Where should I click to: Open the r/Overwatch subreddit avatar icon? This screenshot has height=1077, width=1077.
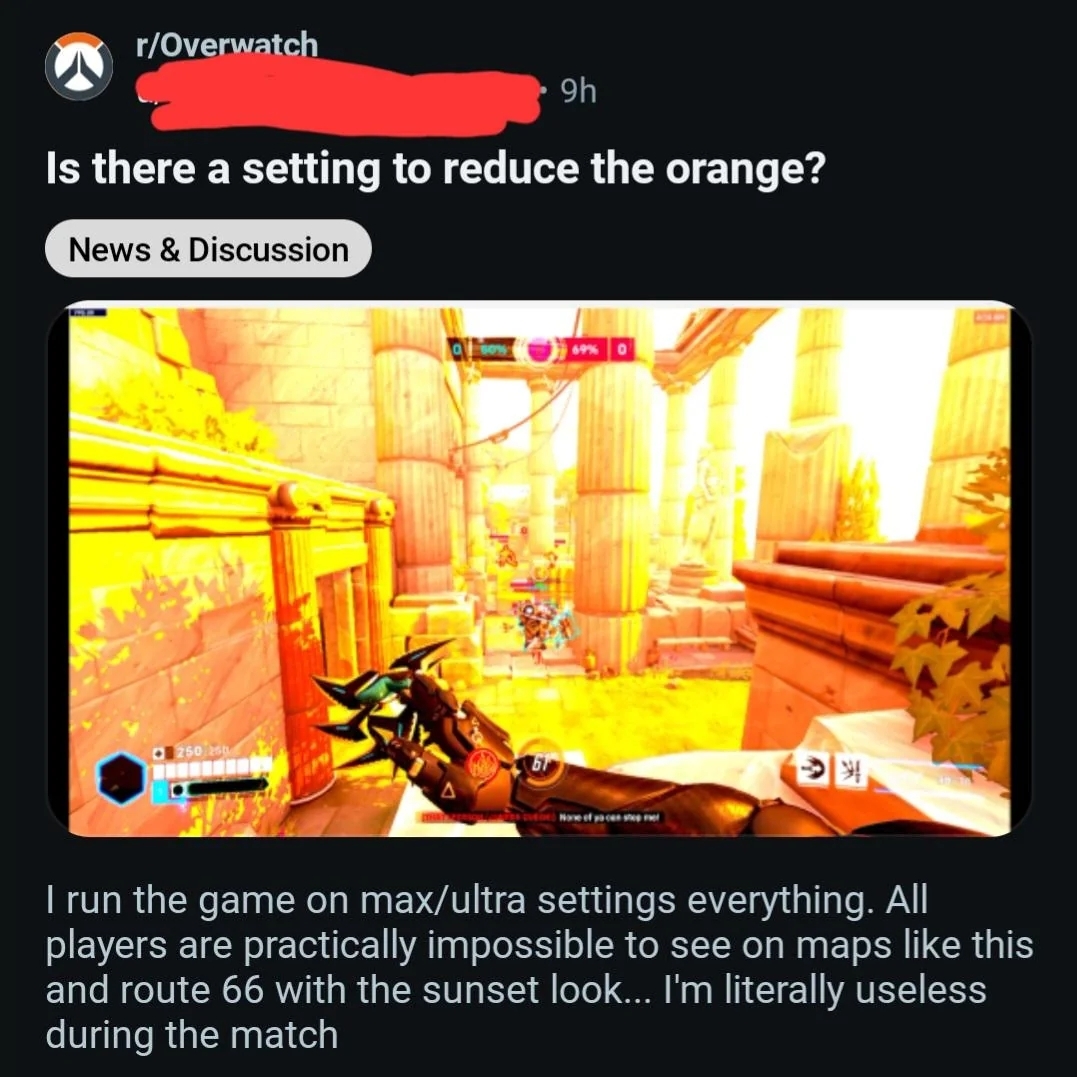[79, 66]
